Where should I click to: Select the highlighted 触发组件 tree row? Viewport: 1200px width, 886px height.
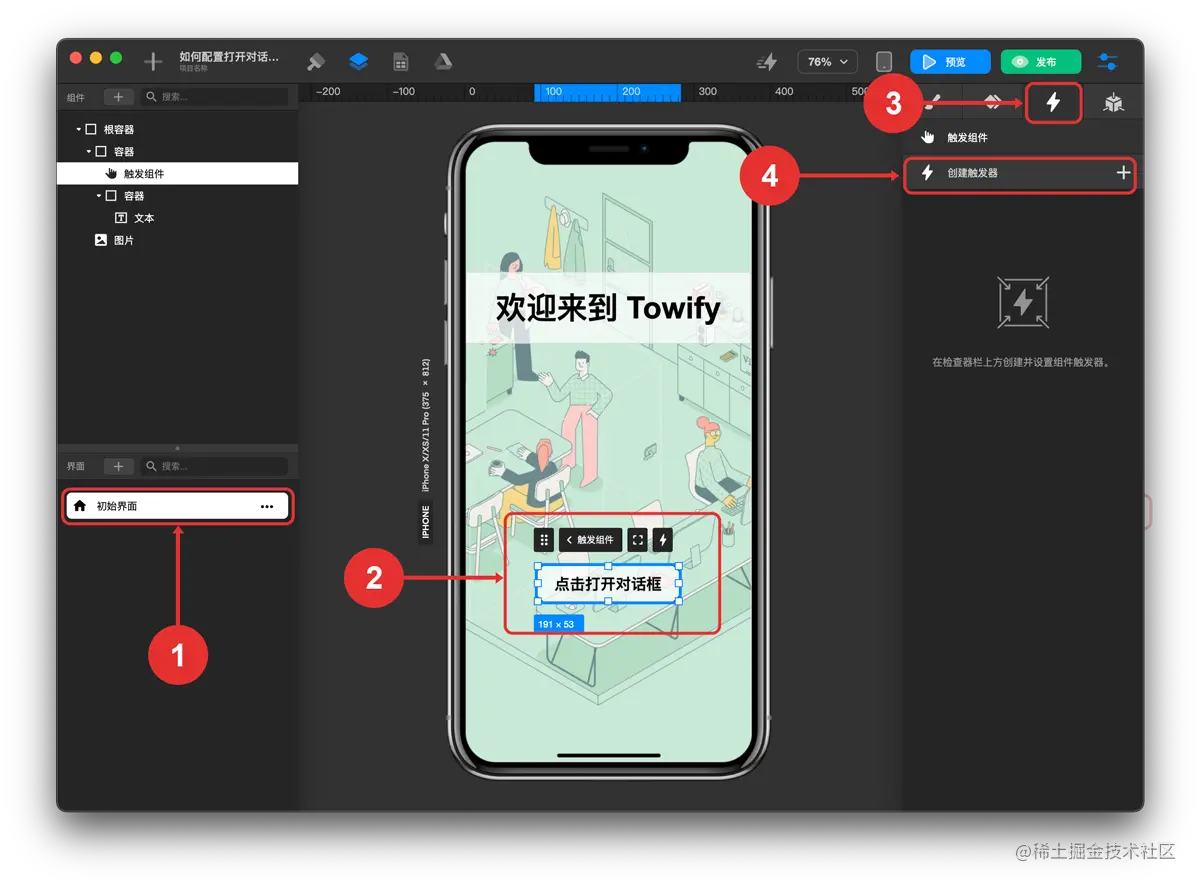(178, 174)
